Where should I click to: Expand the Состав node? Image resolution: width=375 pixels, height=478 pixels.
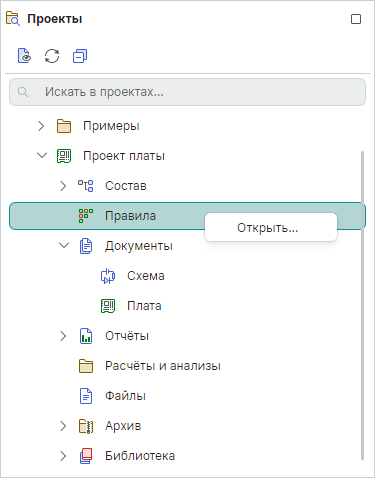click(x=63, y=186)
